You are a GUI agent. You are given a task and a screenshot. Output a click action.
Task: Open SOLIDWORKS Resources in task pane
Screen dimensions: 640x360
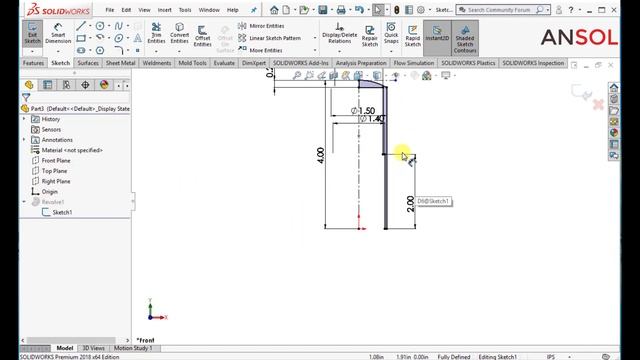point(613,87)
